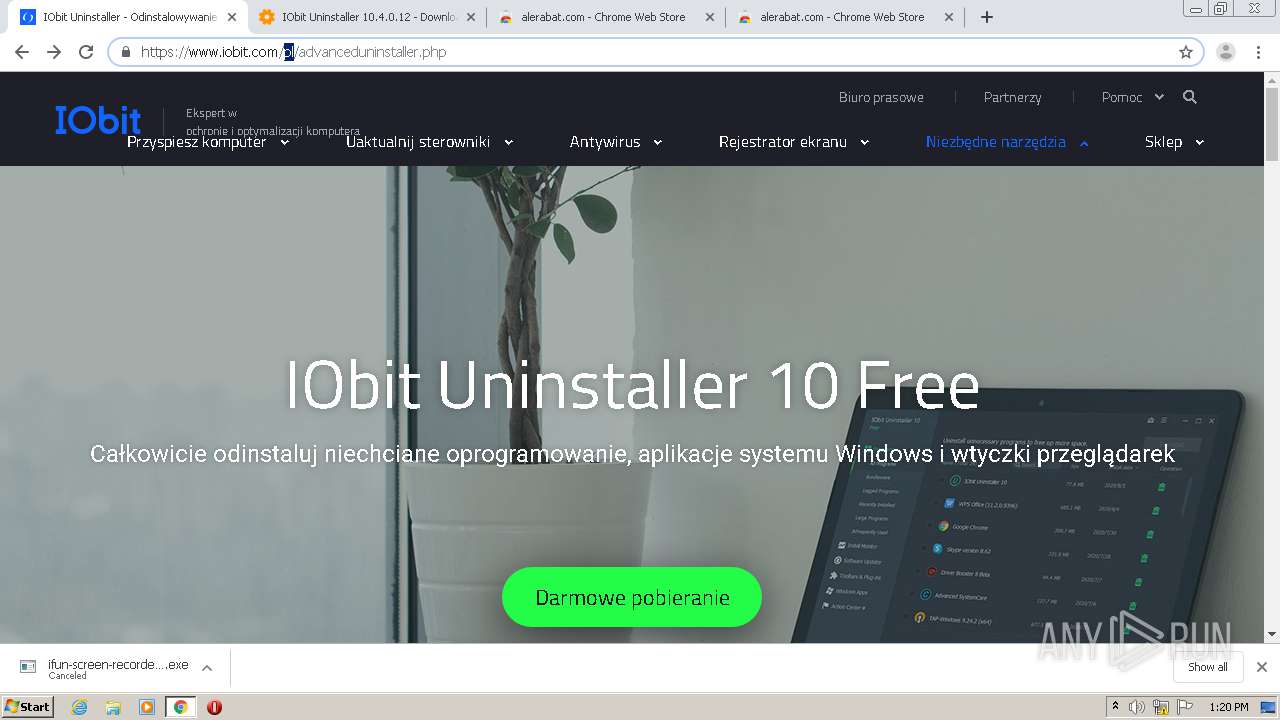Click the volume speaker tray icon
This screenshot has height=720, width=1280.
[1138, 707]
